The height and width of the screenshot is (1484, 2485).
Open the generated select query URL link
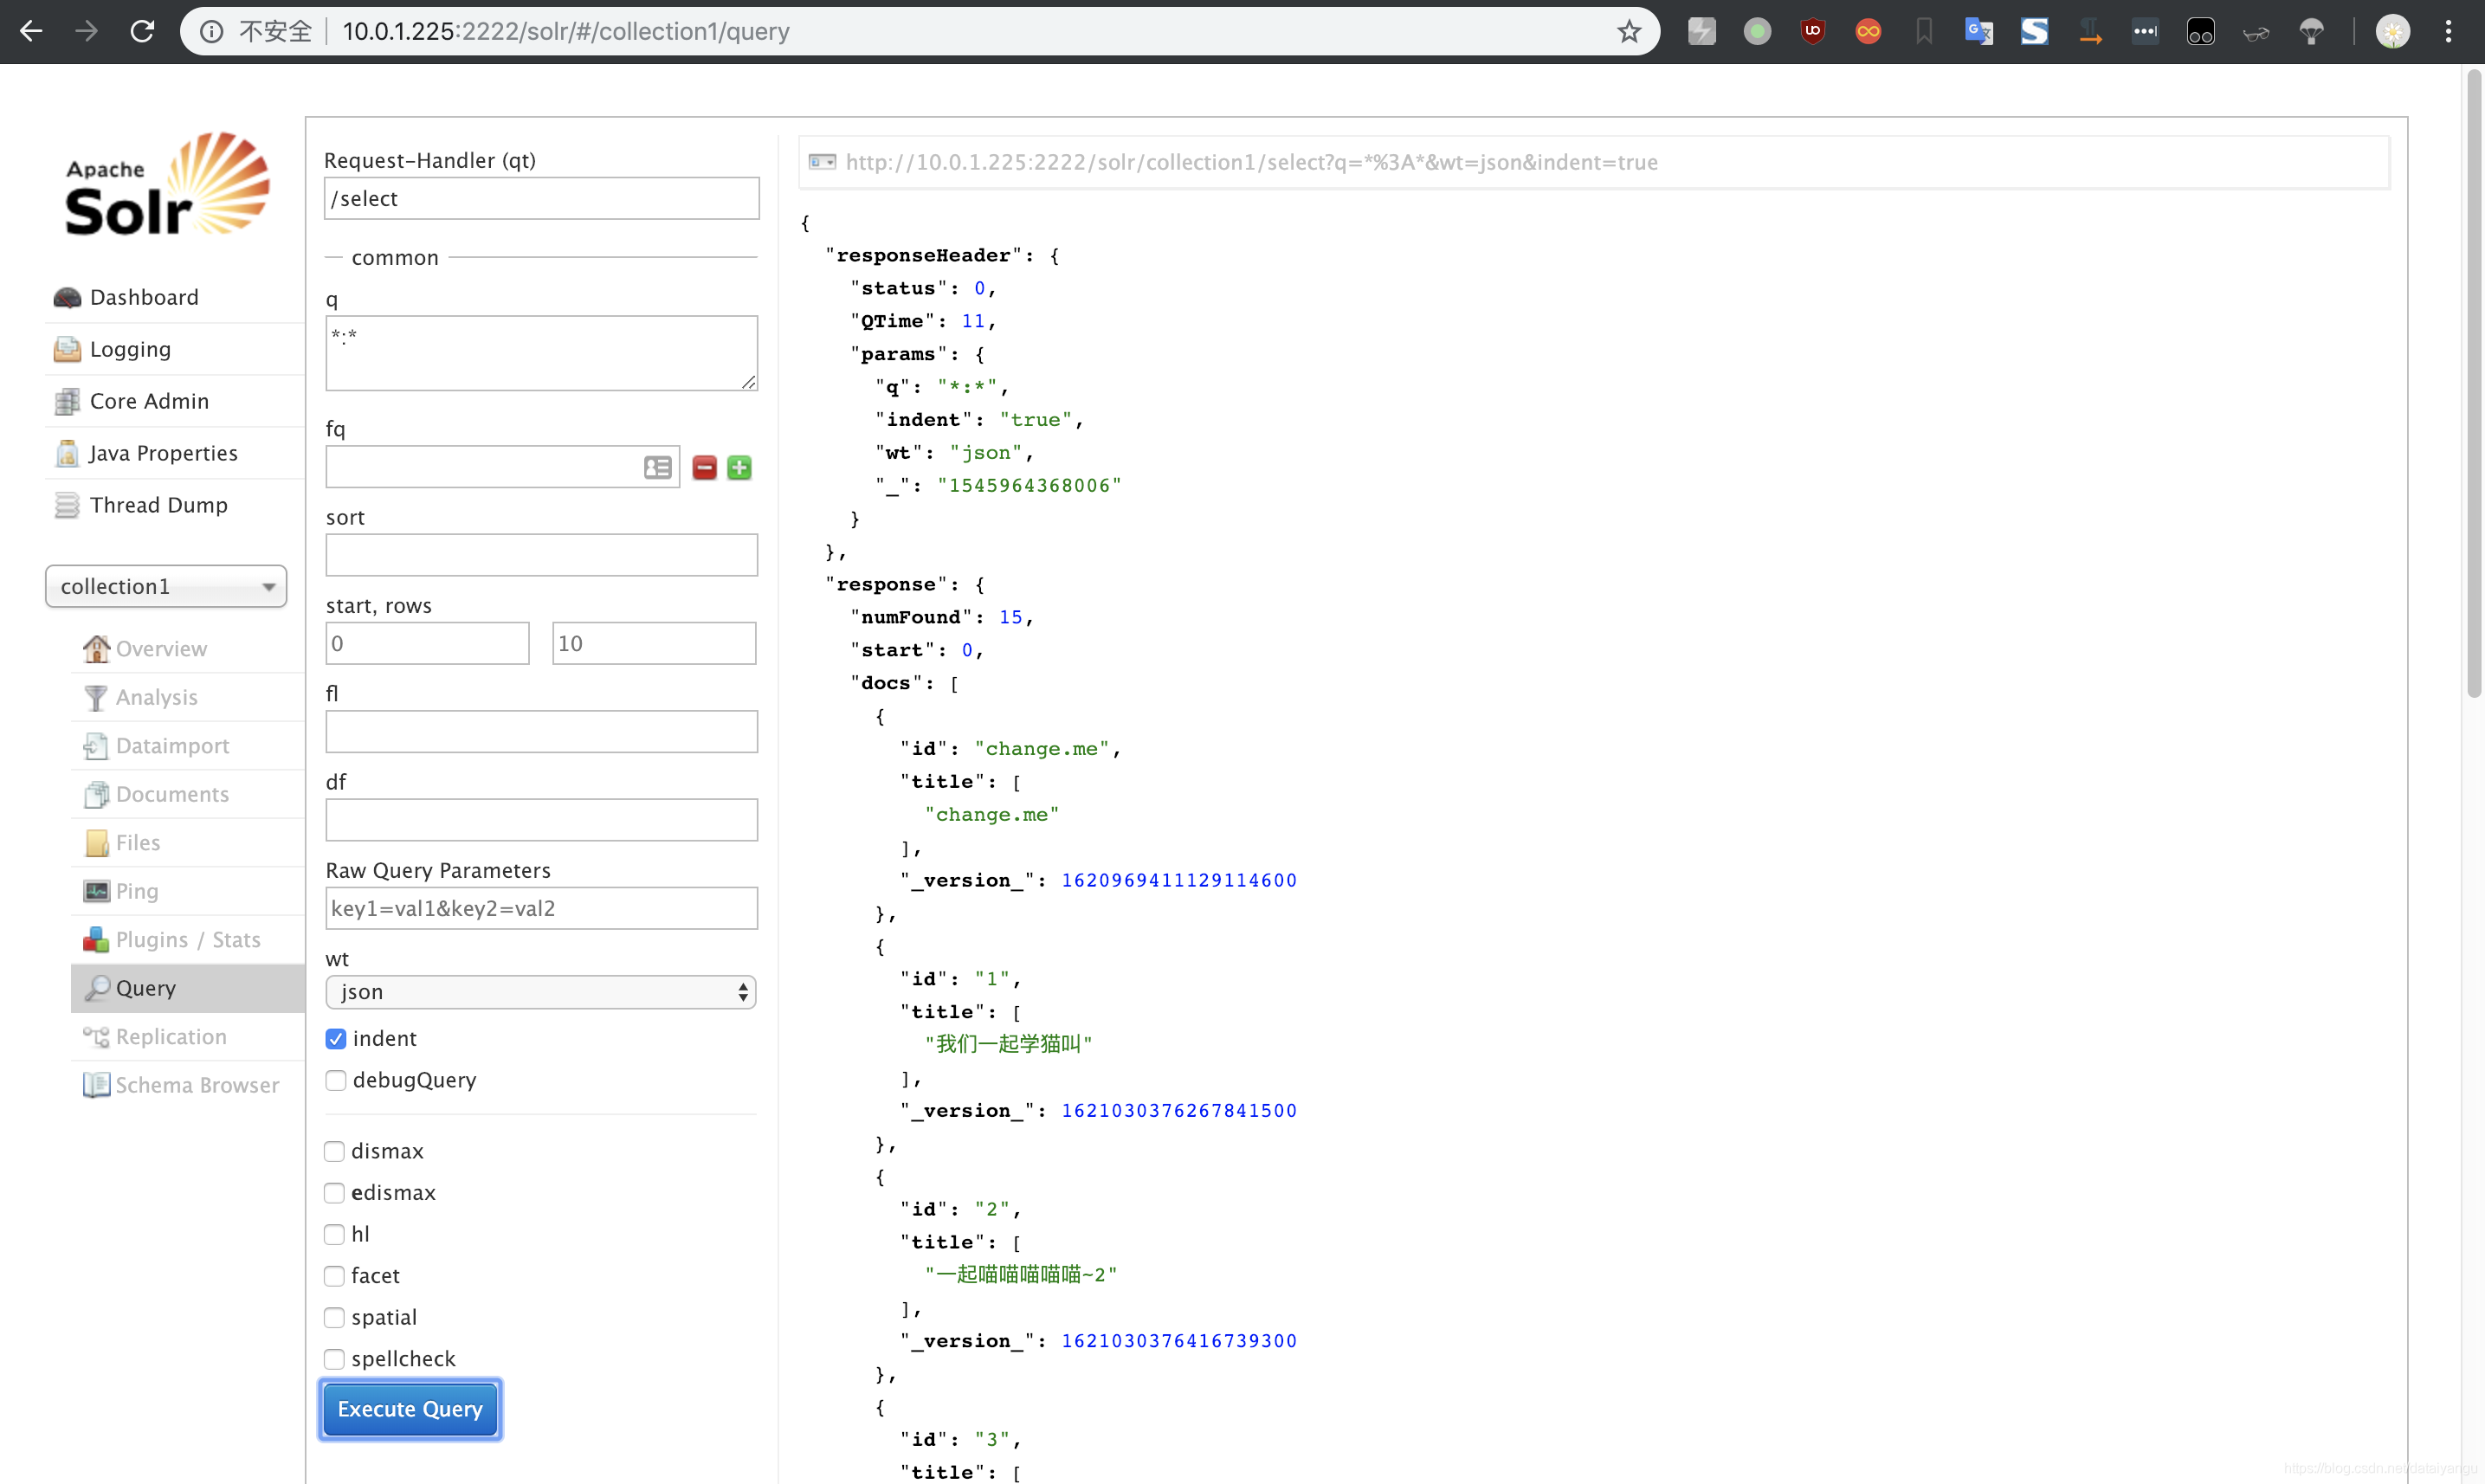pyautogui.click(x=1250, y=162)
